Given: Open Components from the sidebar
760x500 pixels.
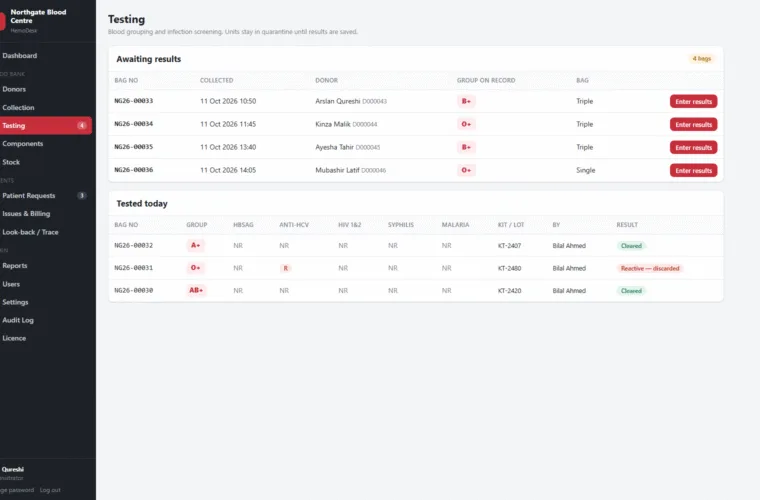Looking at the screenshot, I should pyautogui.click(x=22, y=144).
